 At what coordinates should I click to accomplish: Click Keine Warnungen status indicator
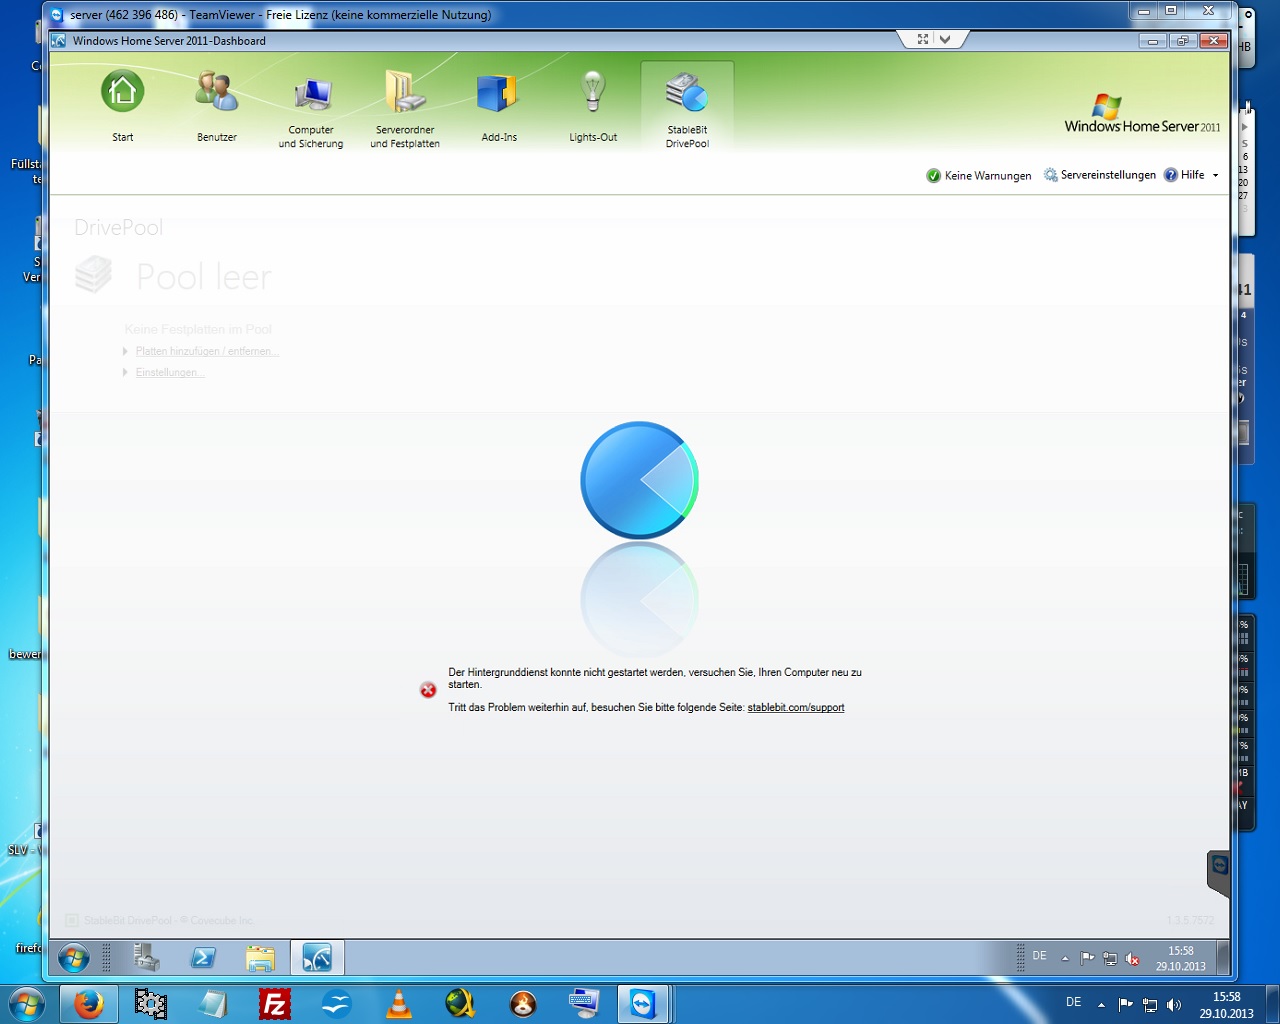[979, 175]
